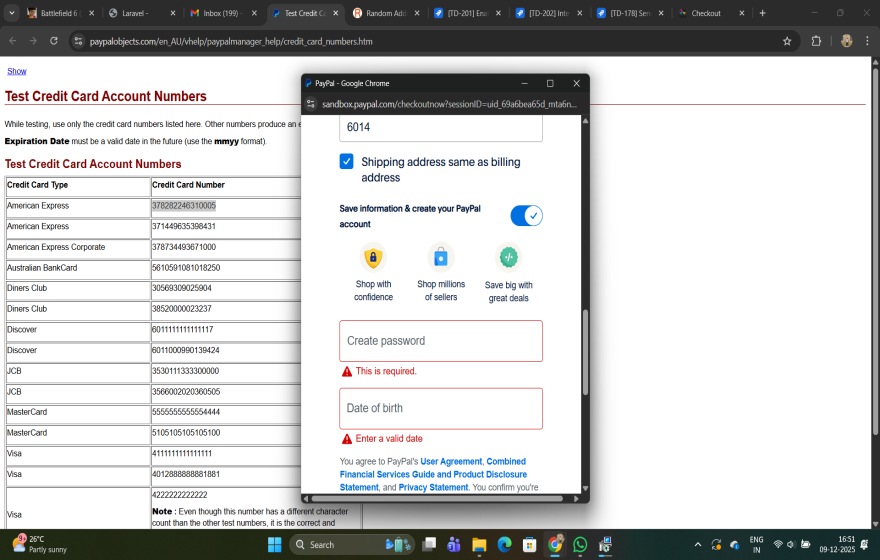
Task: Close the Checkout tab
Action: (x=742, y=13)
